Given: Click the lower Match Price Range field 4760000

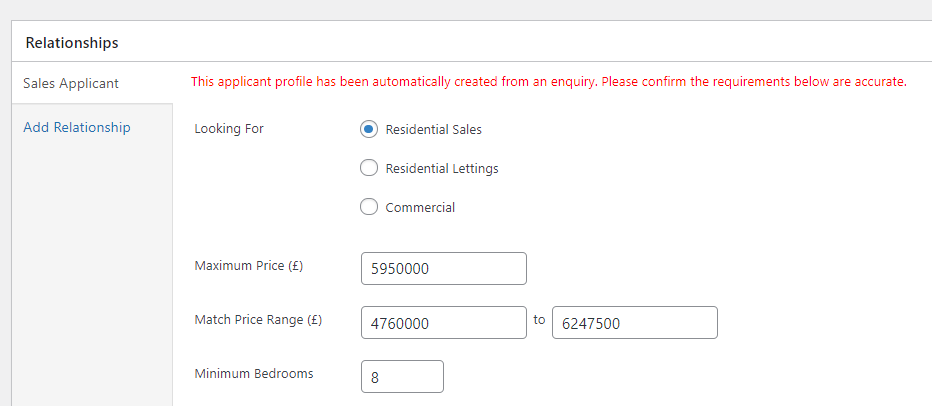Looking at the screenshot, I should pyautogui.click(x=443, y=323).
